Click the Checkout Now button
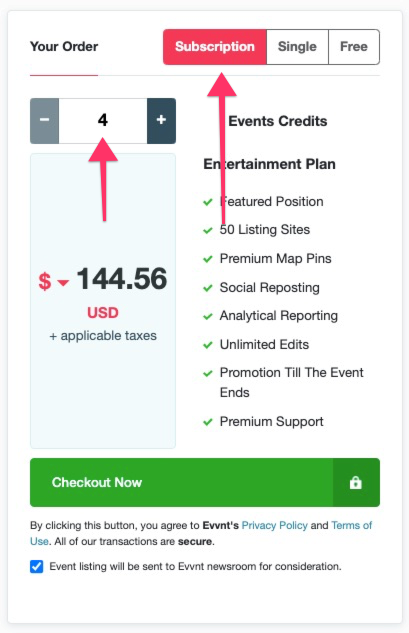The height and width of the screenshot is (633, 409). click(205, 482)
